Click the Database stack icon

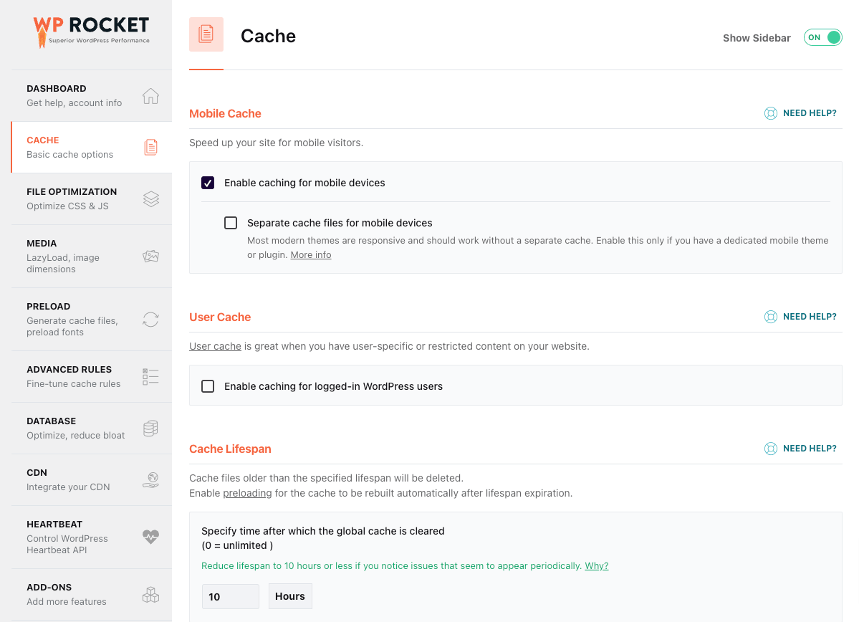click(150, 428)
